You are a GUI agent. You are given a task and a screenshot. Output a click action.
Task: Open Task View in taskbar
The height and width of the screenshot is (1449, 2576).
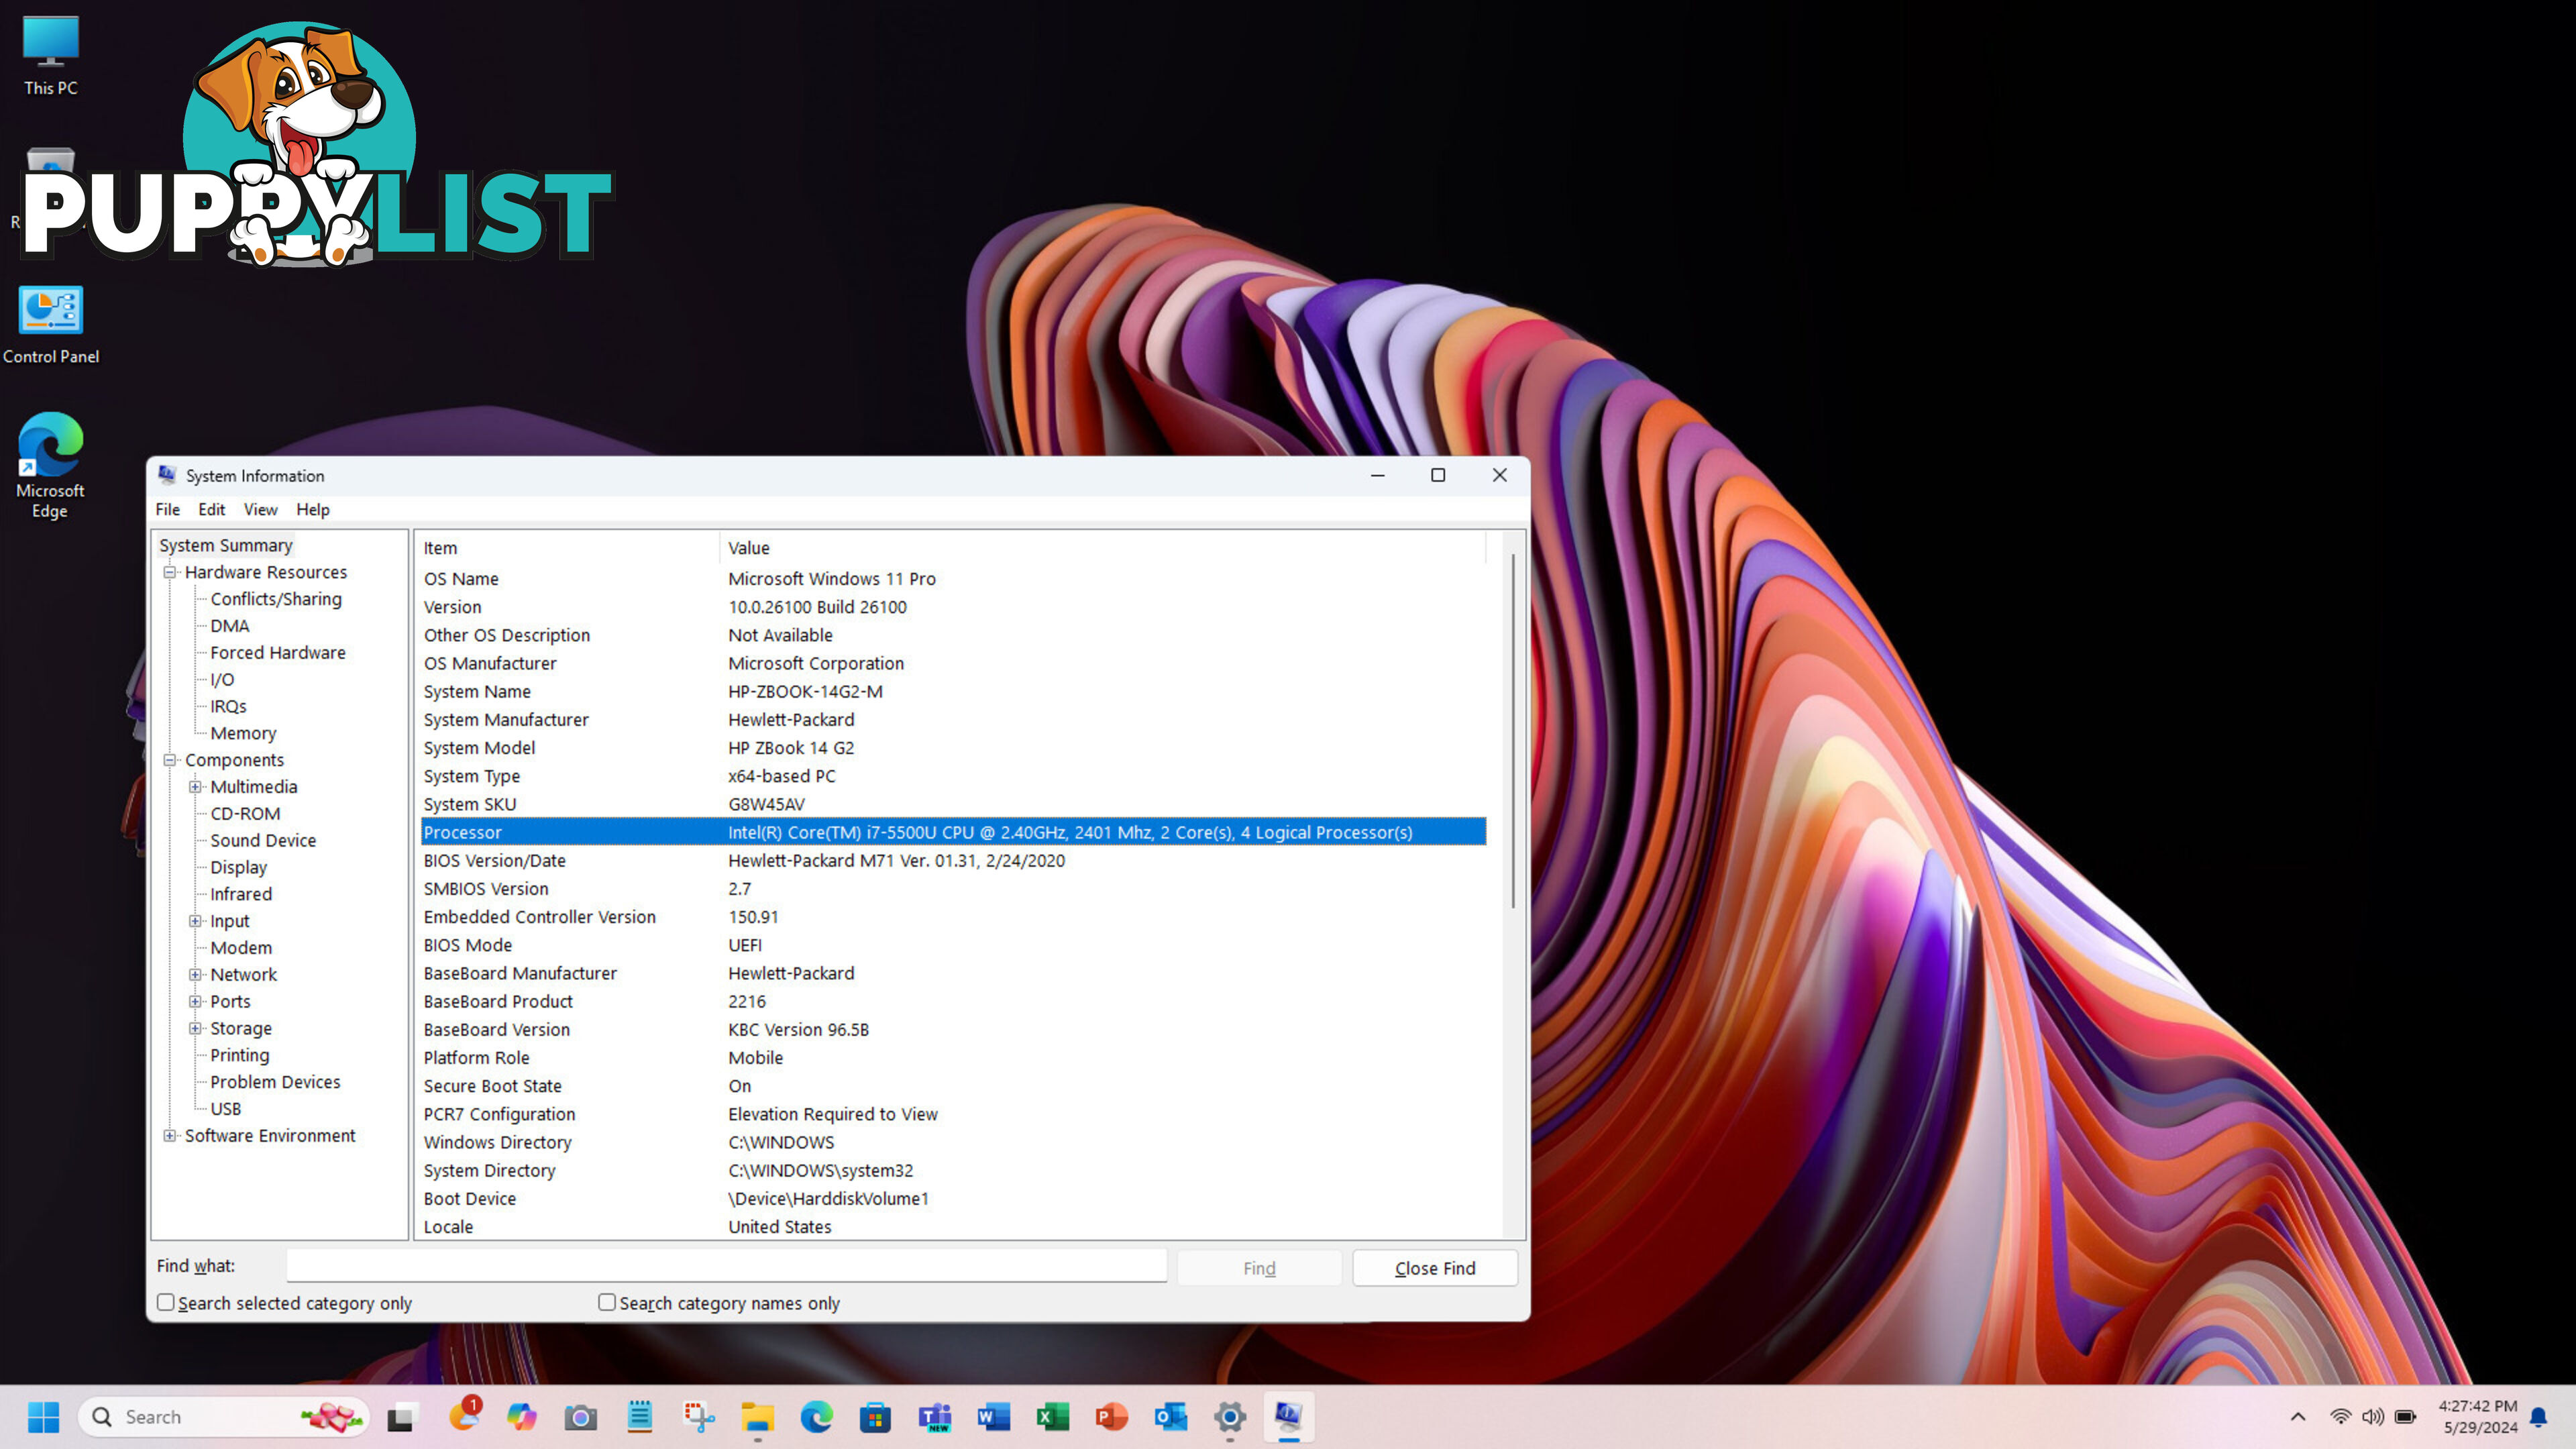(x=401, y=1417)
